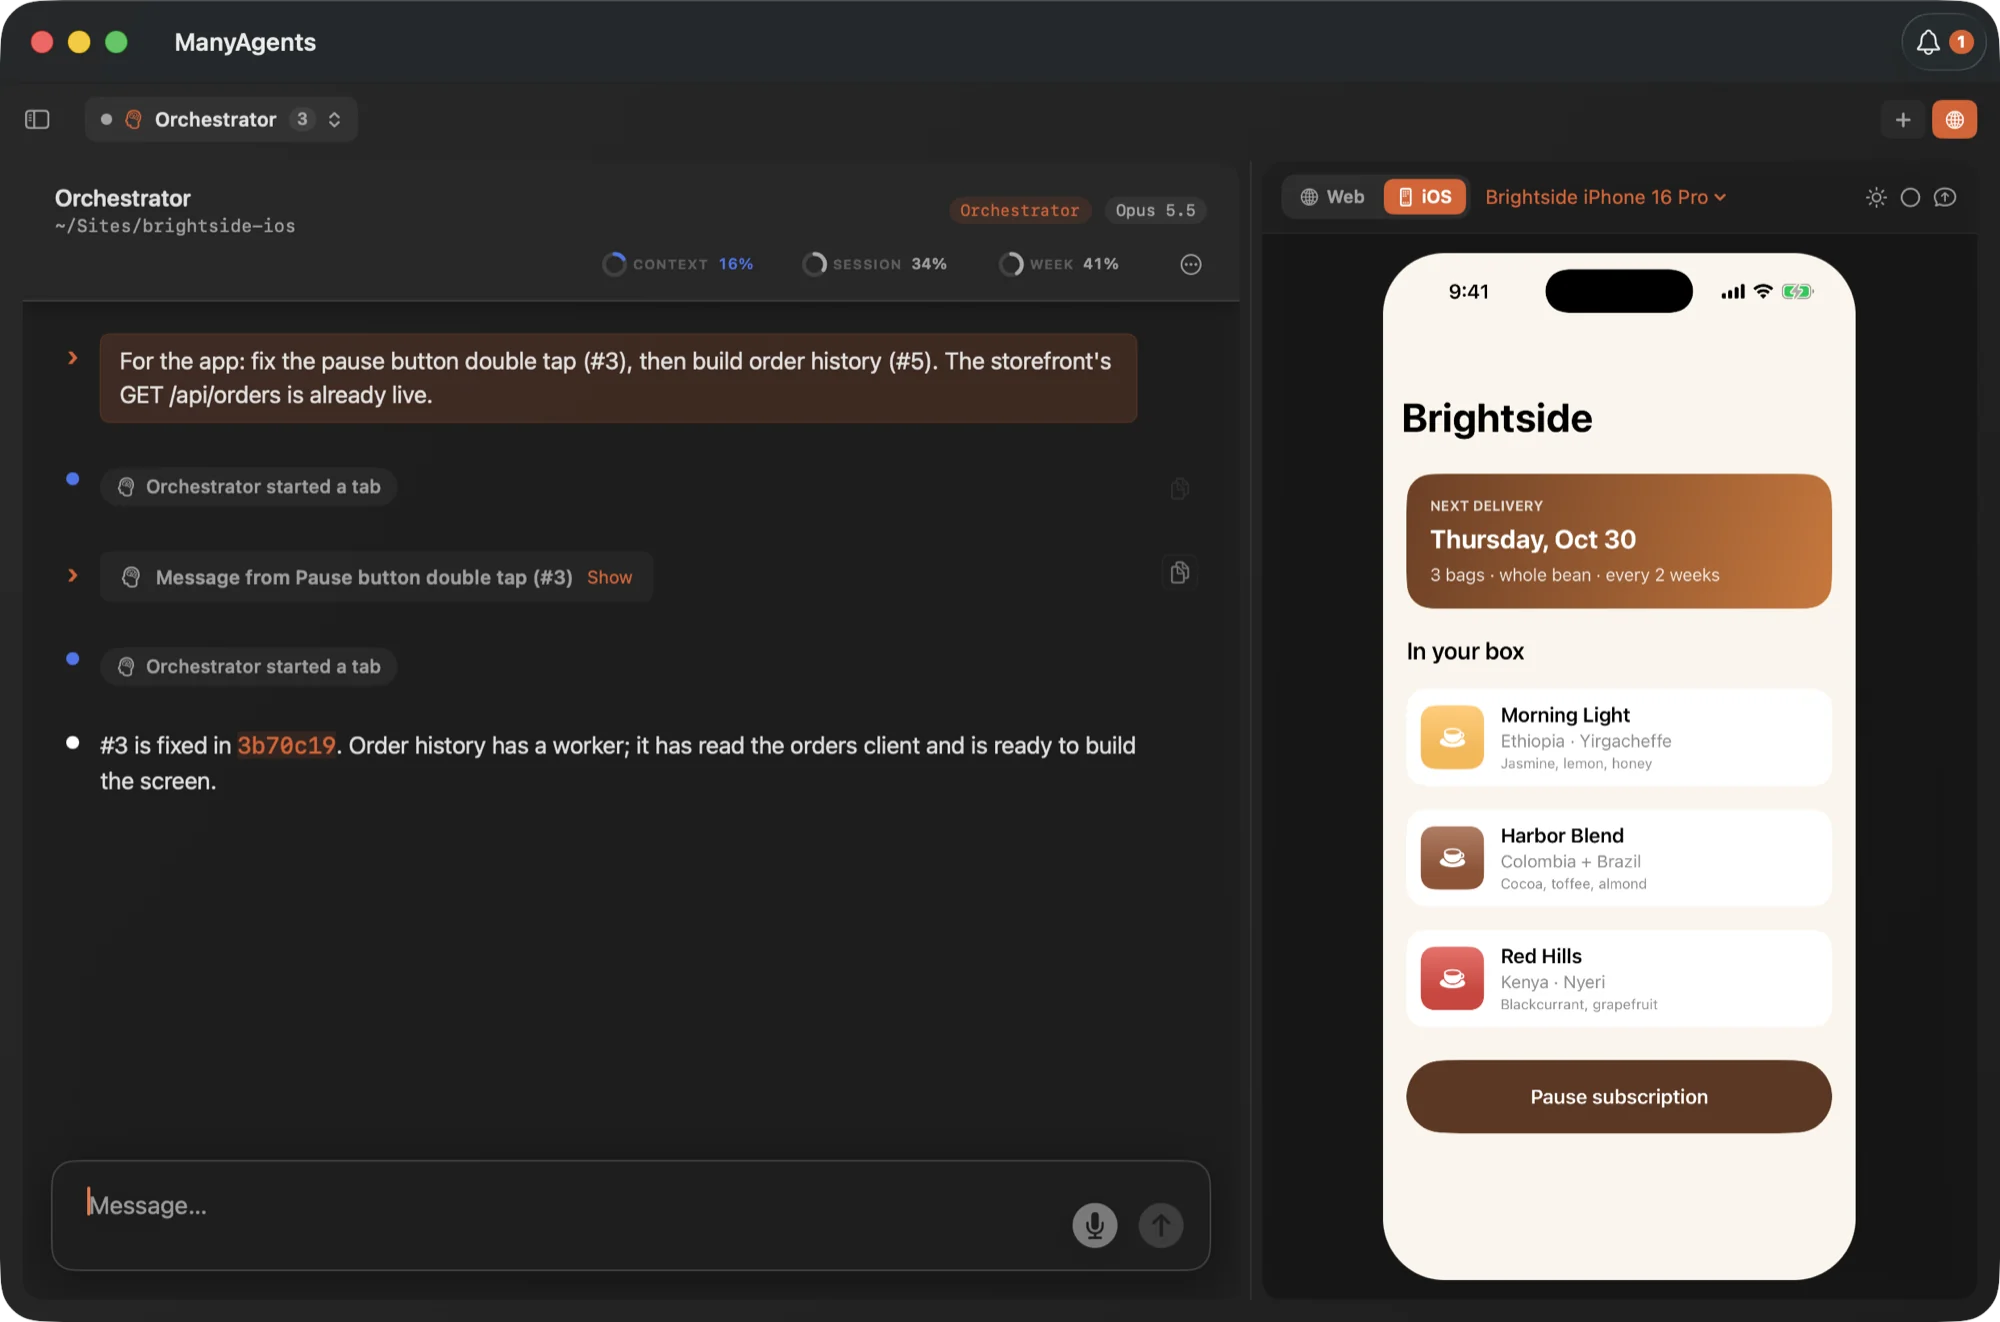Image resolution: width=2000 pixels, height=1322 pixels.
Task: Click the tab count badge 3
Action: (x=302, y=119)
